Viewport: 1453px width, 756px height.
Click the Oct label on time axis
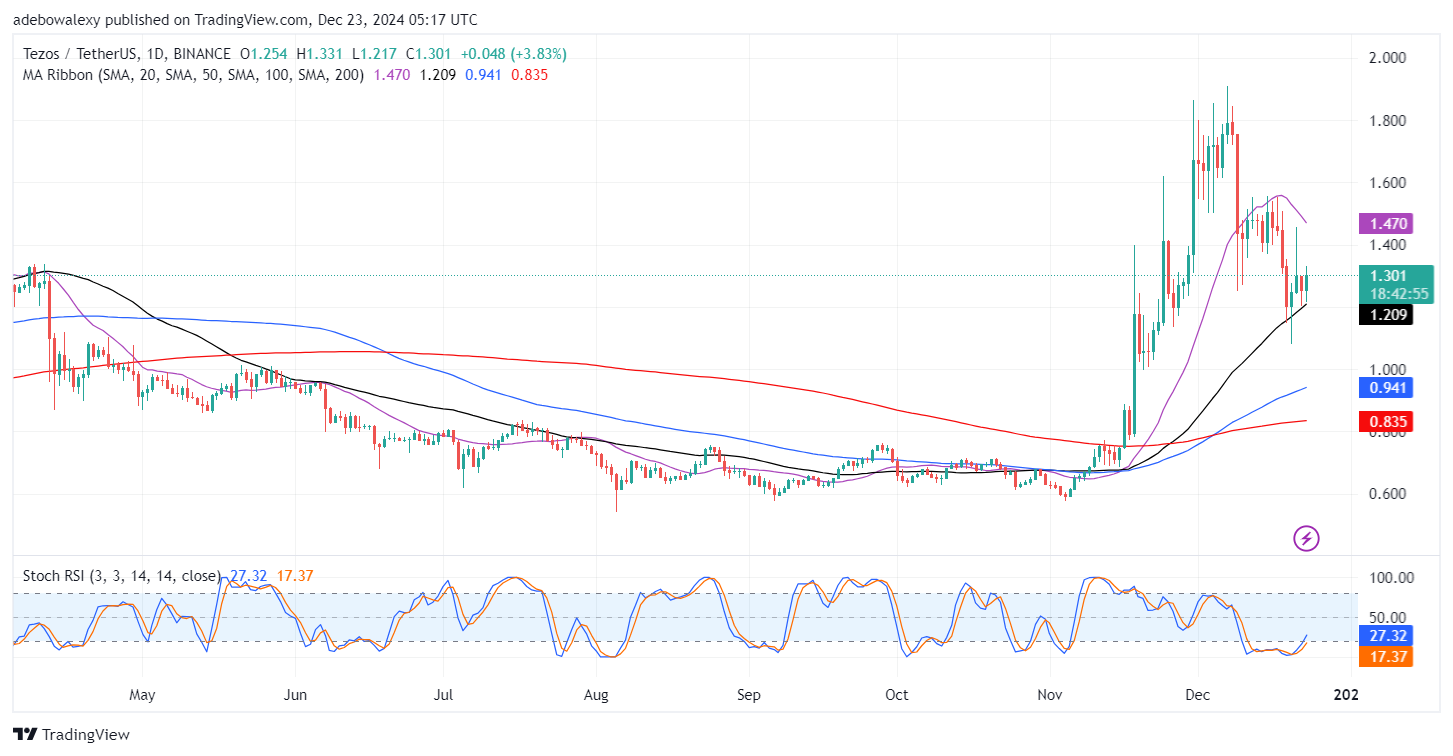(897, 694)
